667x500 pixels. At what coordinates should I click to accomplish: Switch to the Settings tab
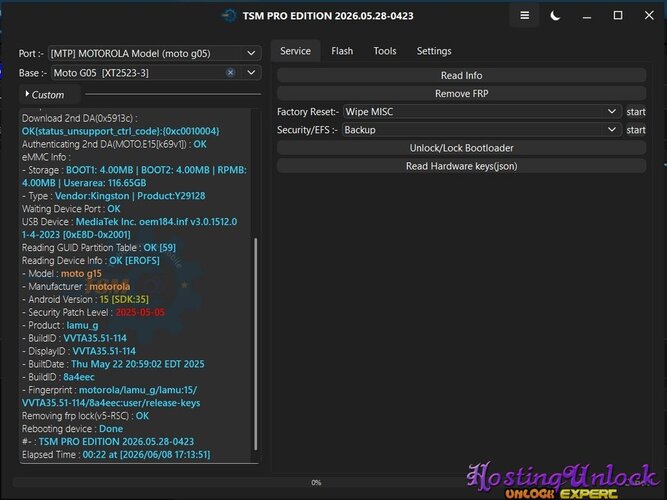pos(434,51)
